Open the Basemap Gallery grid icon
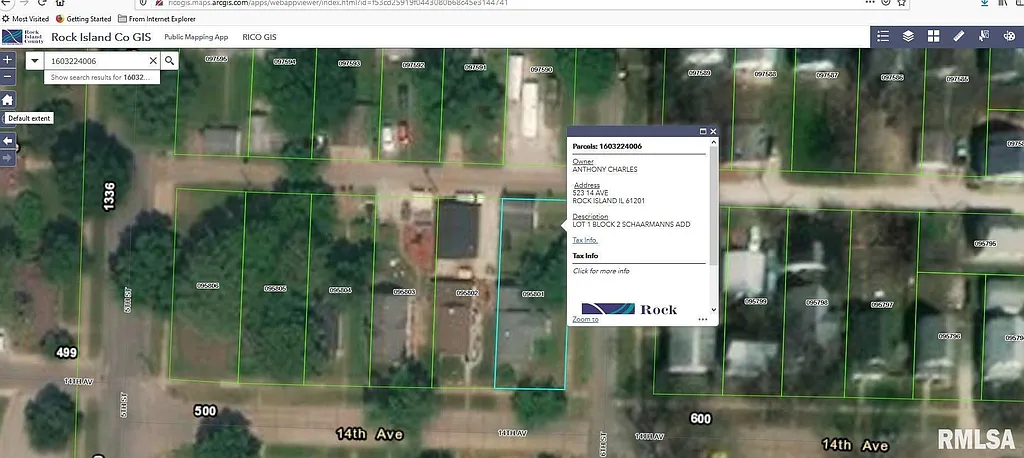This screenshot has height=458, width=1024. coord(933,37)
